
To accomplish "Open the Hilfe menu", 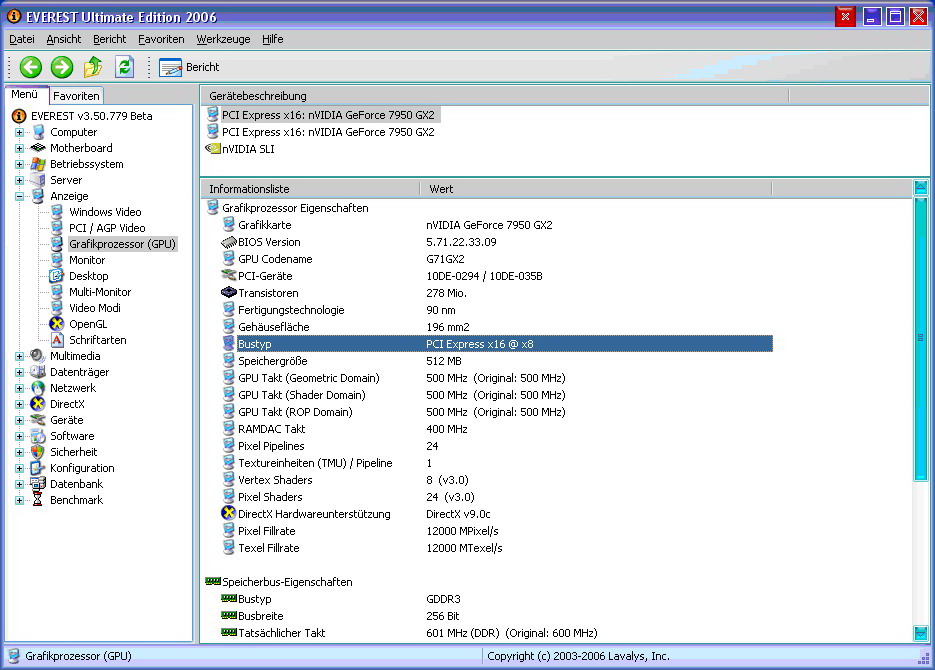I will (273, 39).
